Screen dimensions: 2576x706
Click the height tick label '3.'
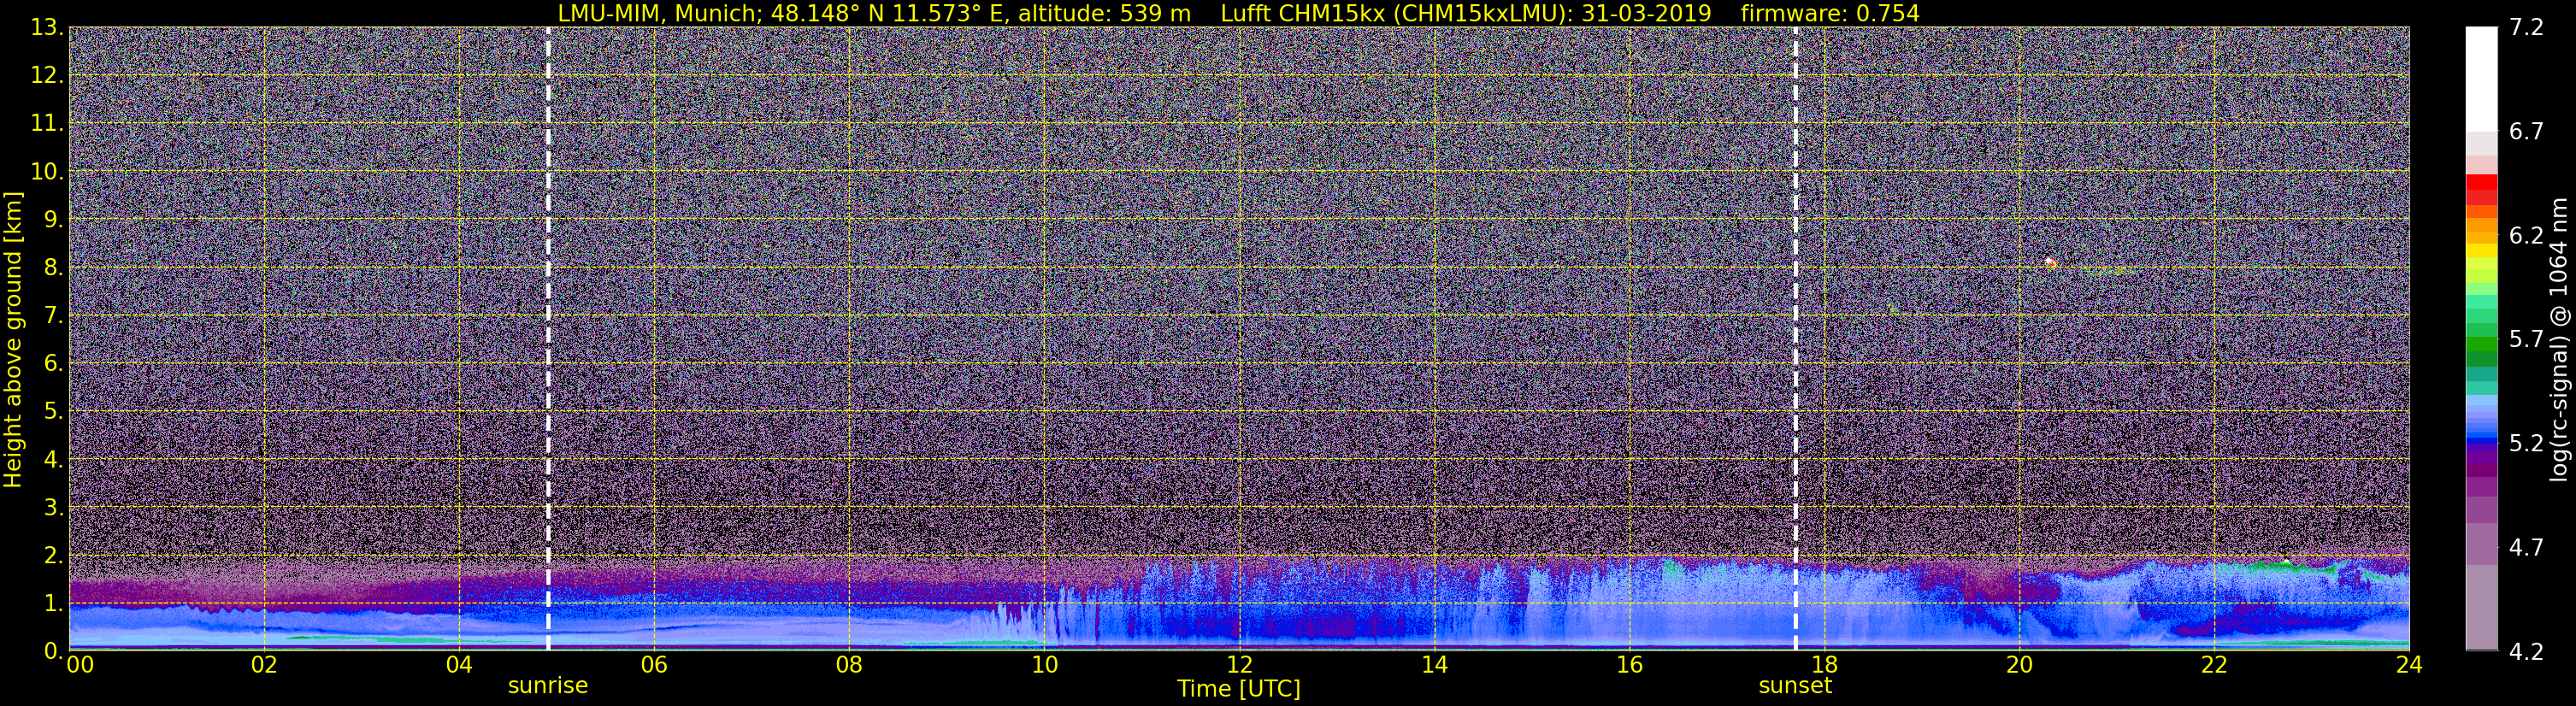(x=54, y=507)
